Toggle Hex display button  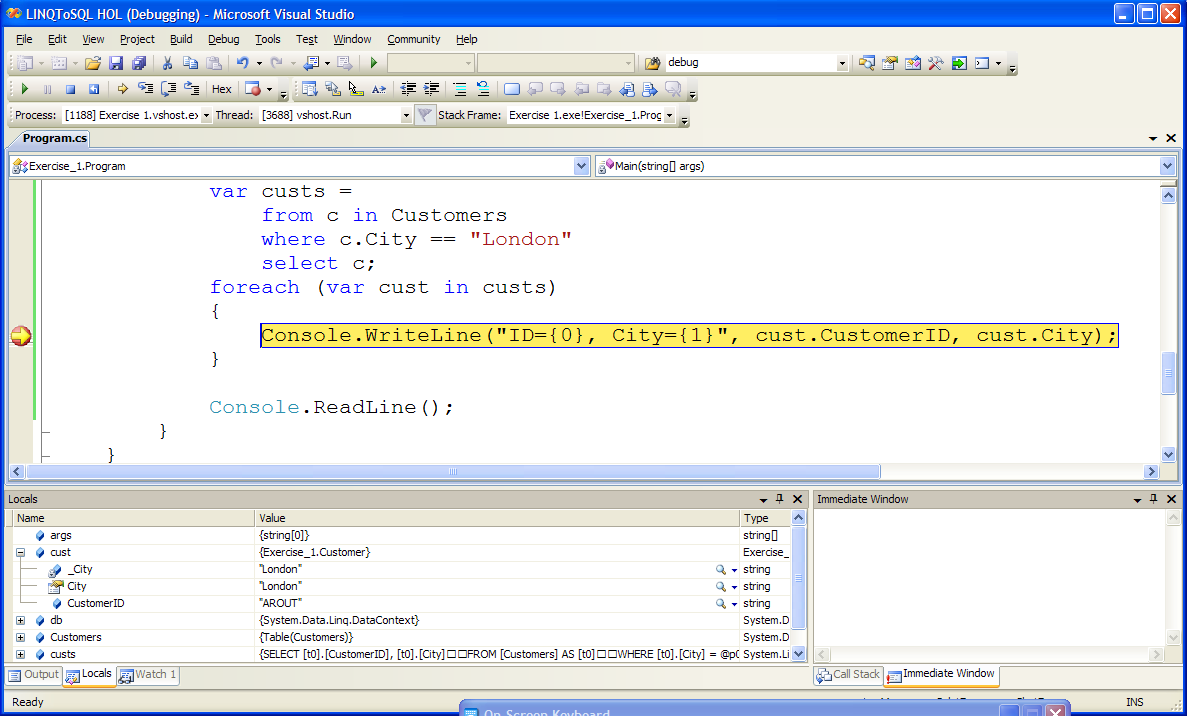pyautogui.click(x=222, y=89)
